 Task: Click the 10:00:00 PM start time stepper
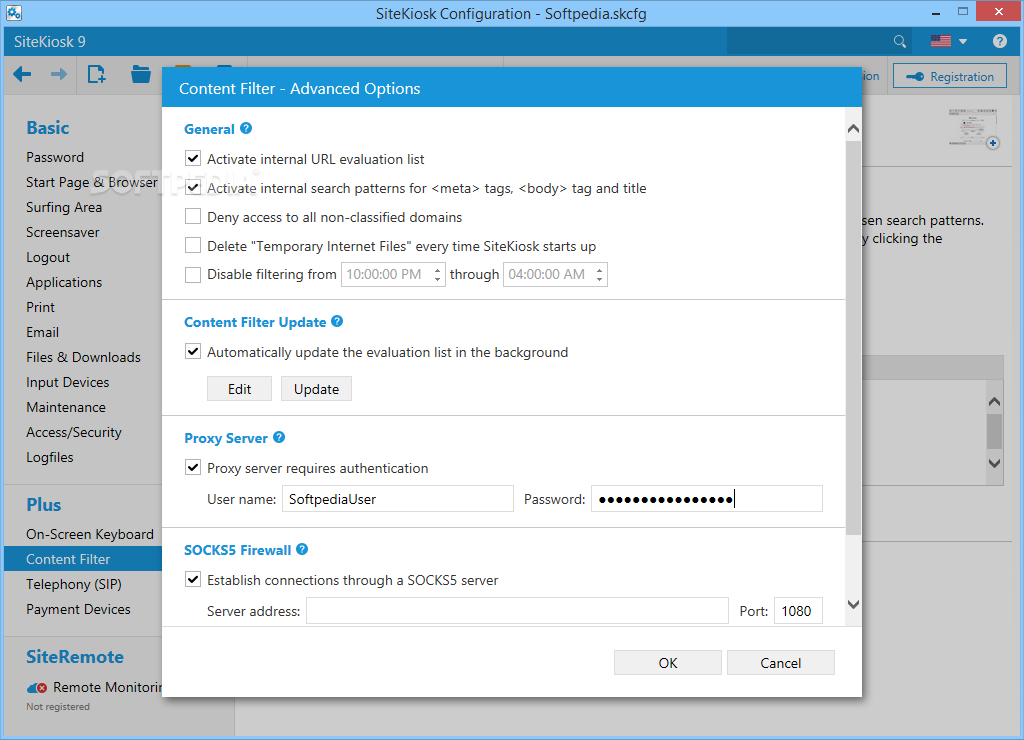pos(438,274)
